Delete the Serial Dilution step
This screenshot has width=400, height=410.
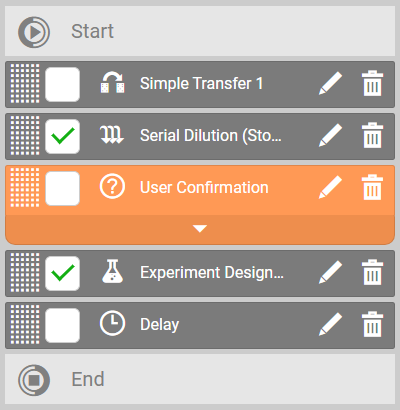(372, 135)
